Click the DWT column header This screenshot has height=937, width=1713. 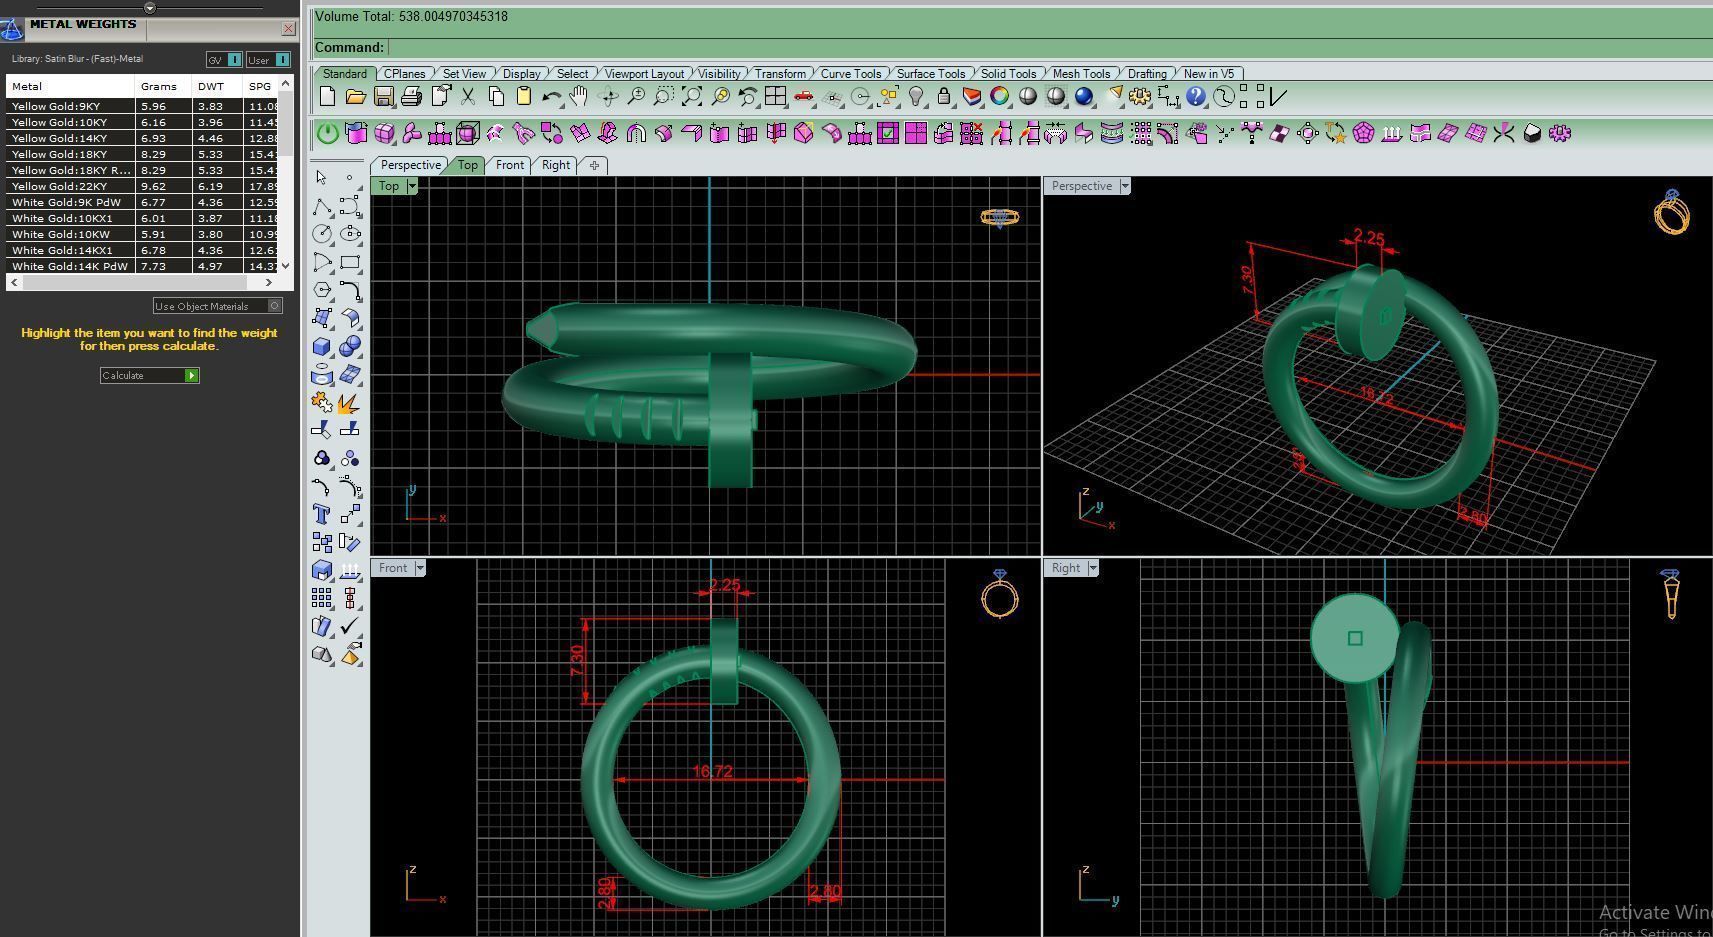[x=217, y=86]
